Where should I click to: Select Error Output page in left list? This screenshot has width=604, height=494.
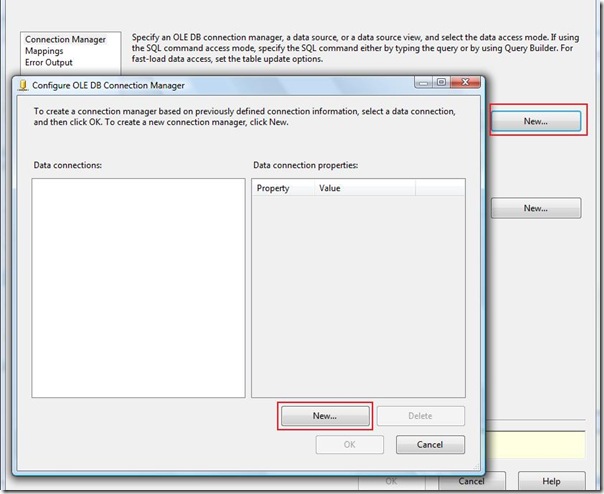click(x=49, y=62)
